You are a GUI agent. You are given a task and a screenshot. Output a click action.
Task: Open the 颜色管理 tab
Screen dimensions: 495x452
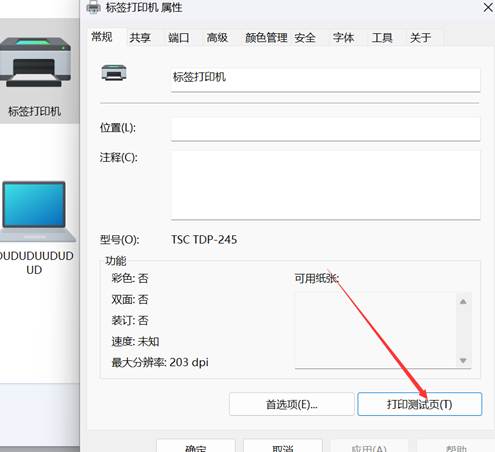point(266,38)
